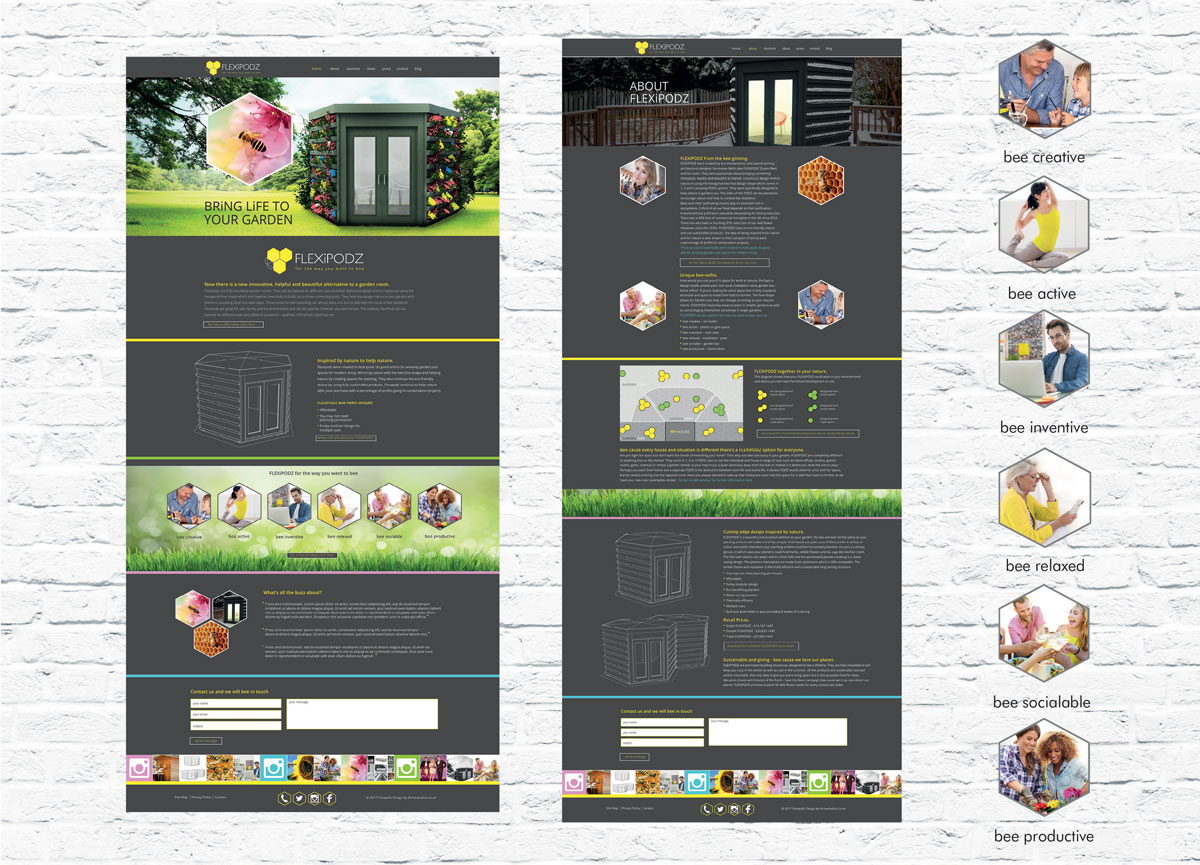Click the Flexipodz logo in home page header
1200x865 pixels.
pyautogui.click(x=233, y=68)
